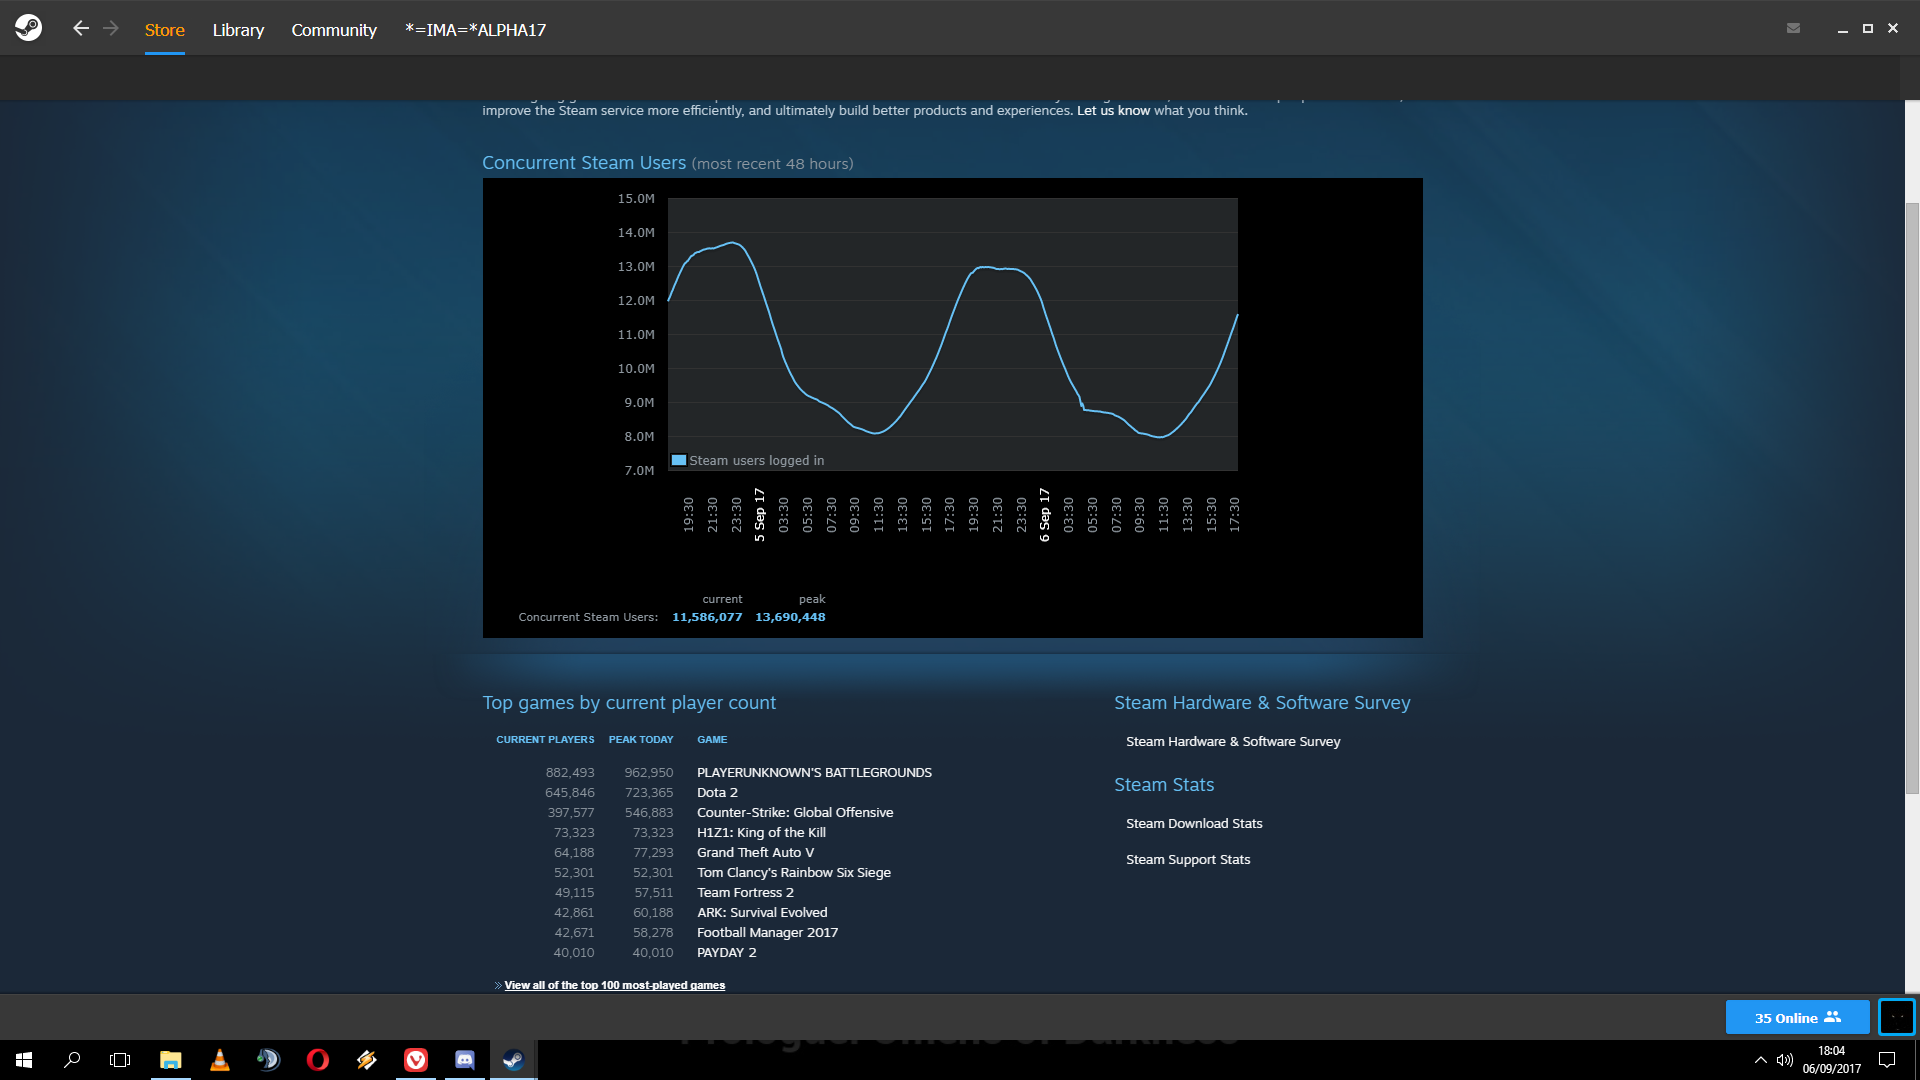Open PAYDAY 2 entry
The width and height of the screenshot is (1920, 1080).
[x=726, y=952]
